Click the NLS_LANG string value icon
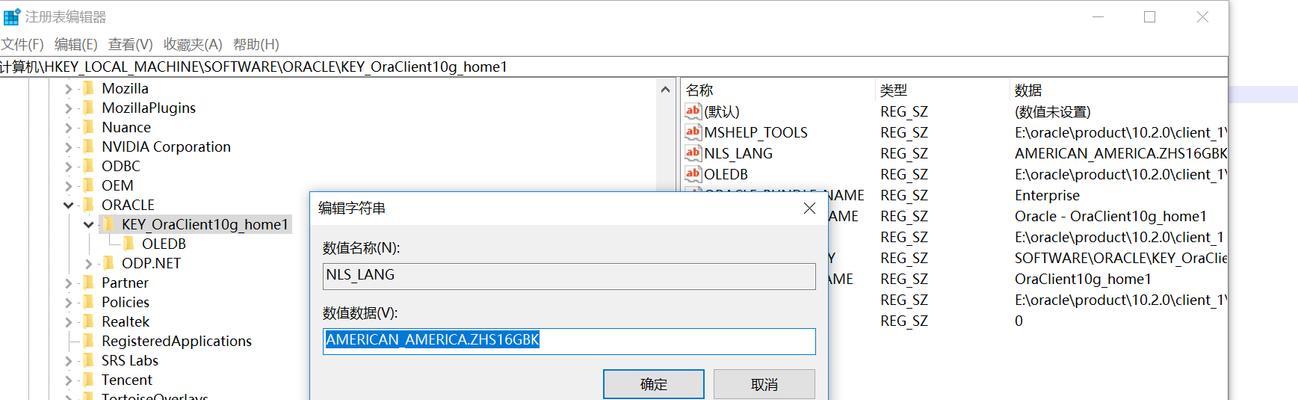The height and width of the screenshot is (400, 1298). coord(693,153)
